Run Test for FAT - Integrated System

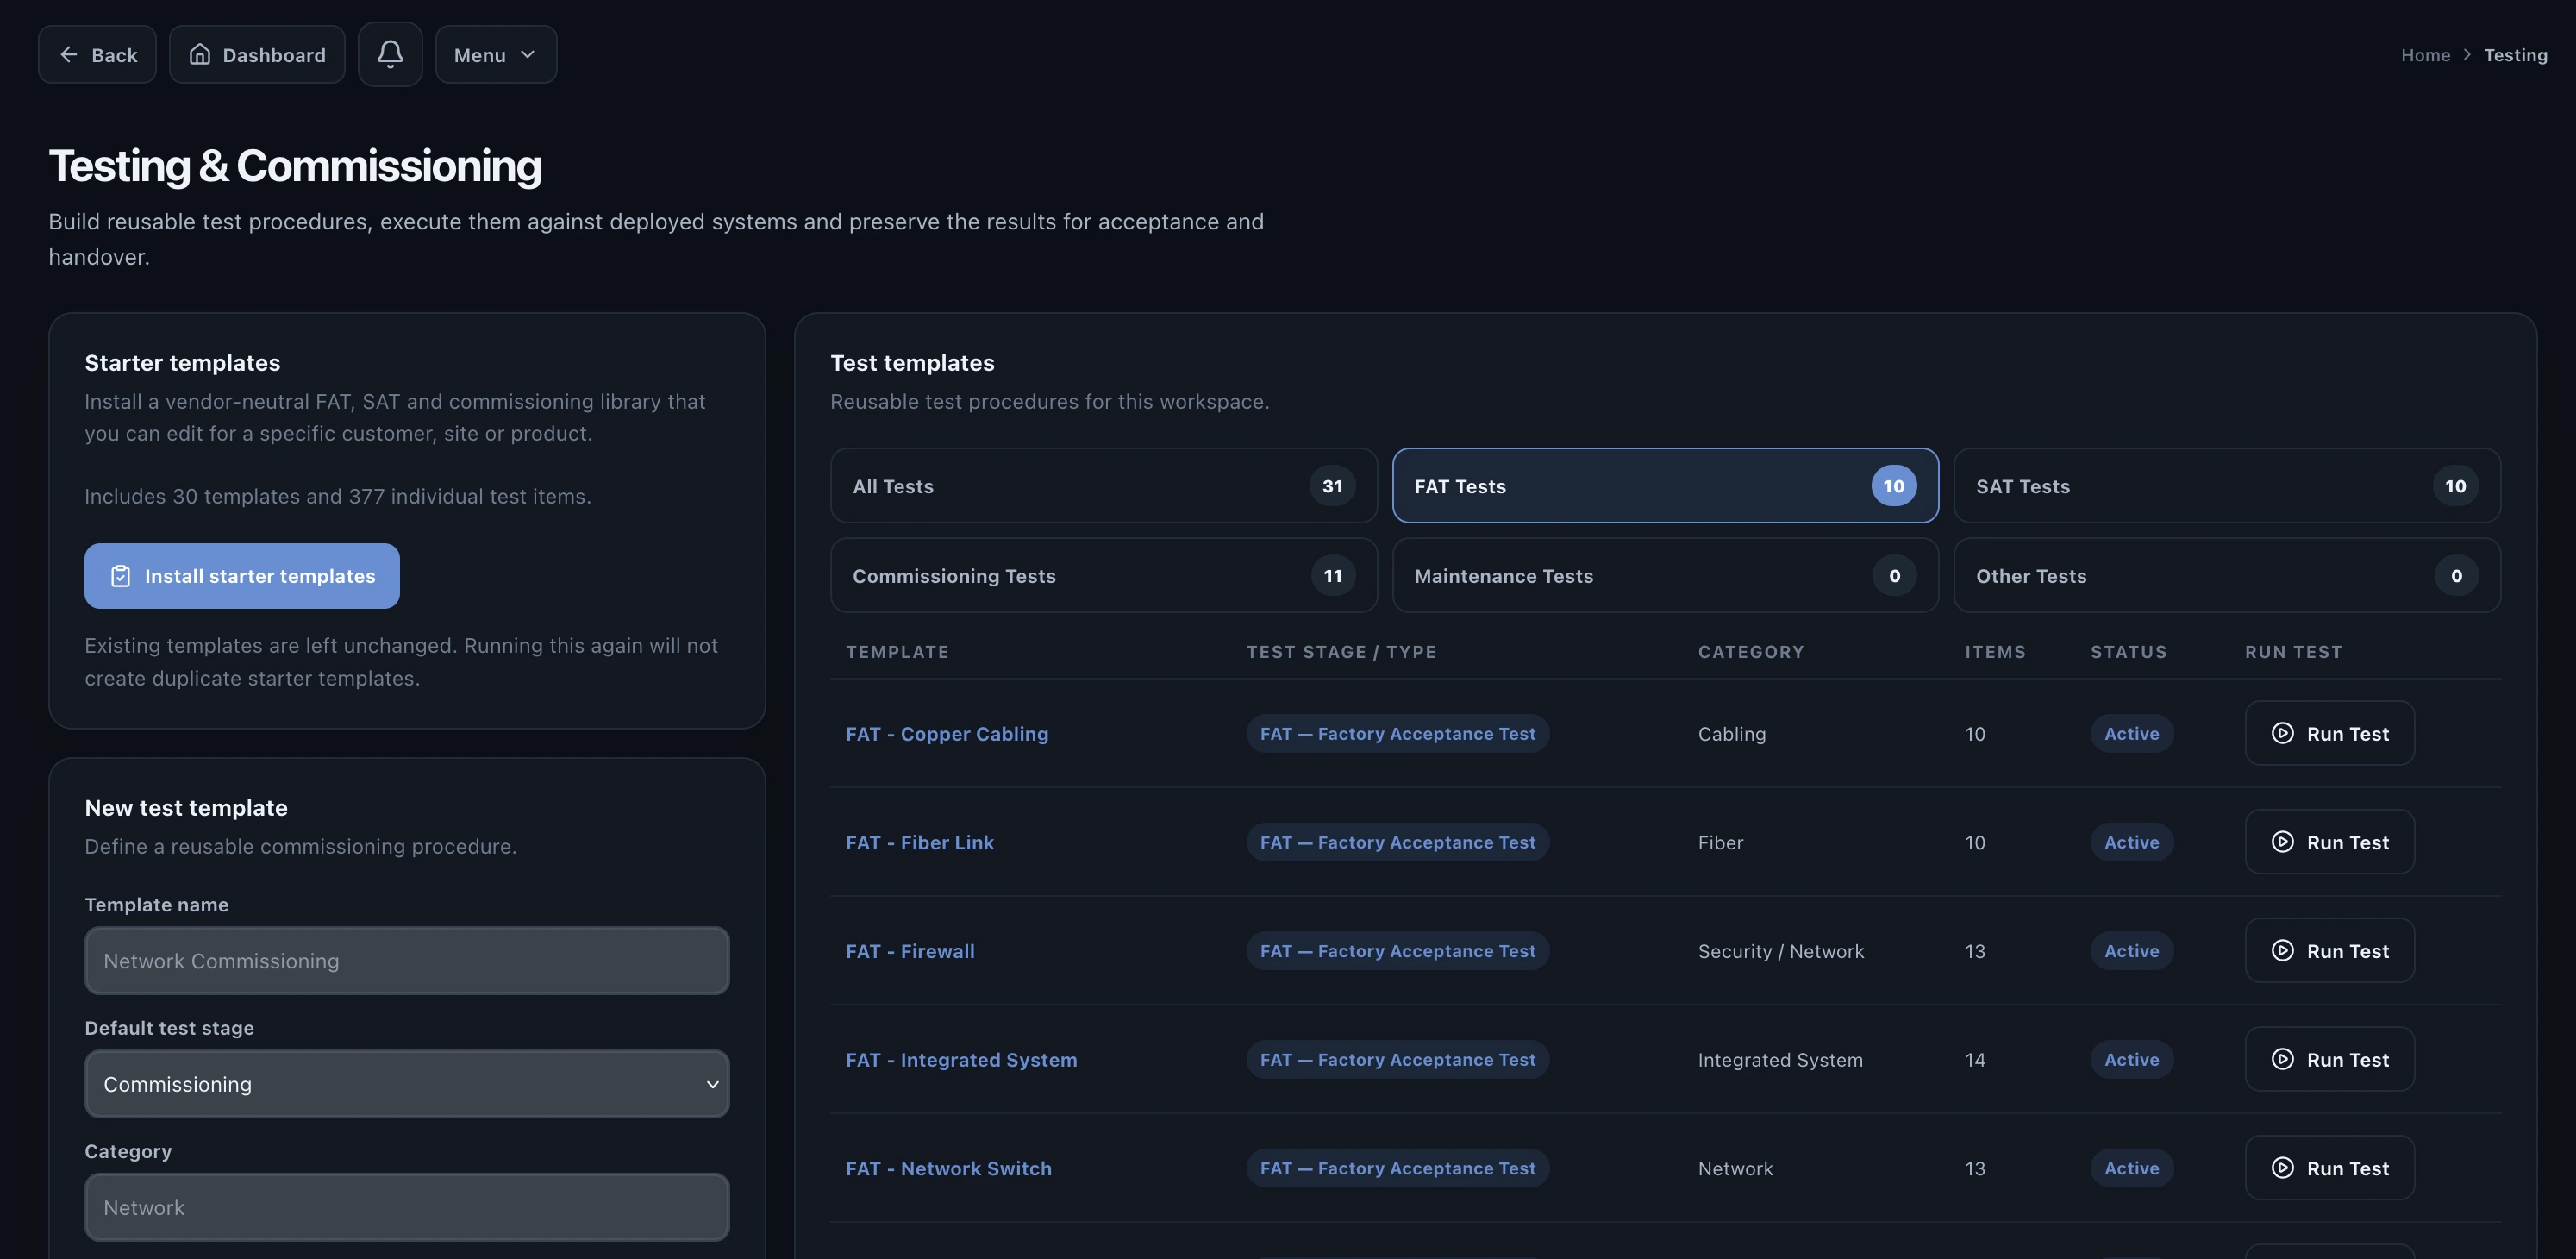[2329, 1059]
